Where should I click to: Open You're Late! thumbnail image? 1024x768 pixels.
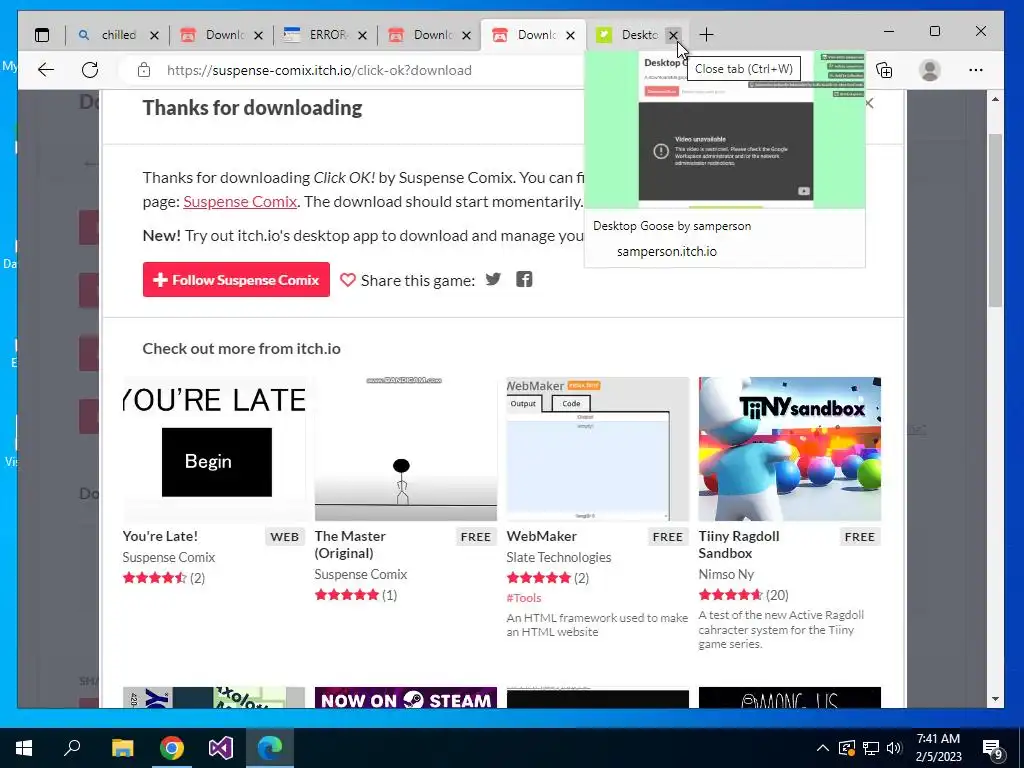click(214, 449)
